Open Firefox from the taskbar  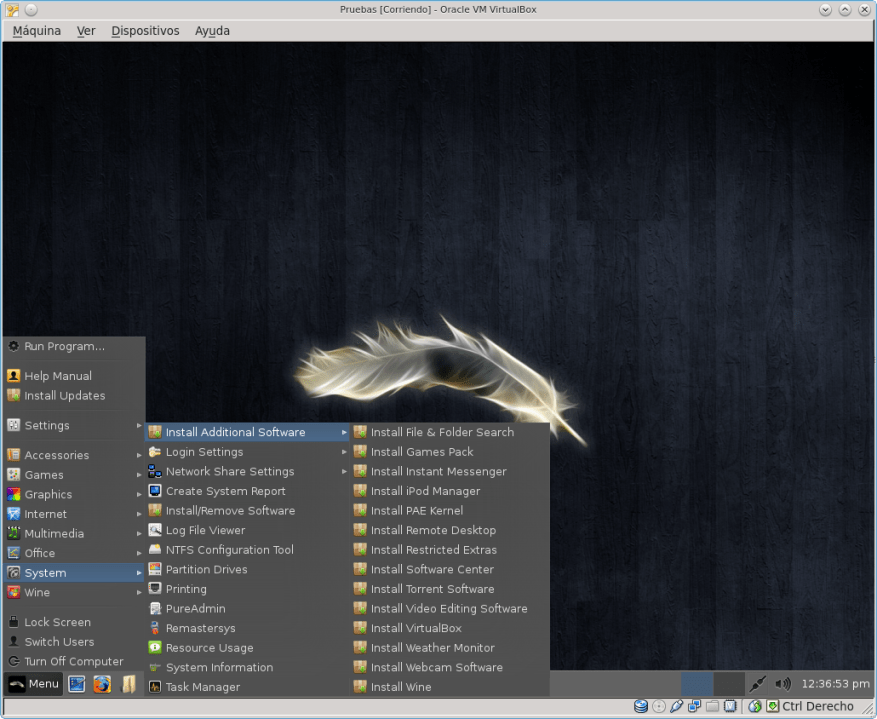tap(103, 684)
